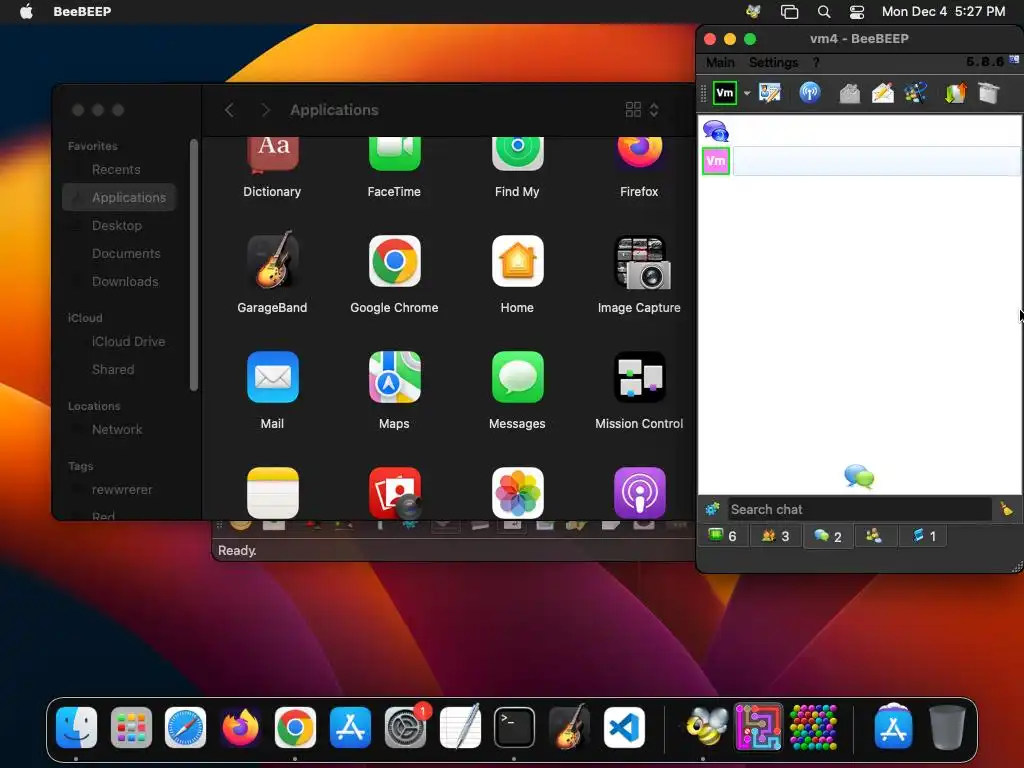Open the Settings menu in BeeBEEP window

pos(773,63)
